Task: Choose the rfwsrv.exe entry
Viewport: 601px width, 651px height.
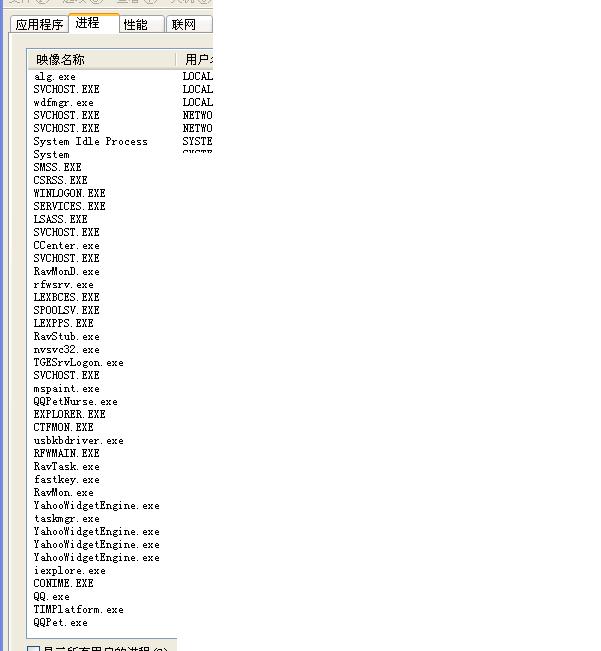Action: tap(64, 284)
